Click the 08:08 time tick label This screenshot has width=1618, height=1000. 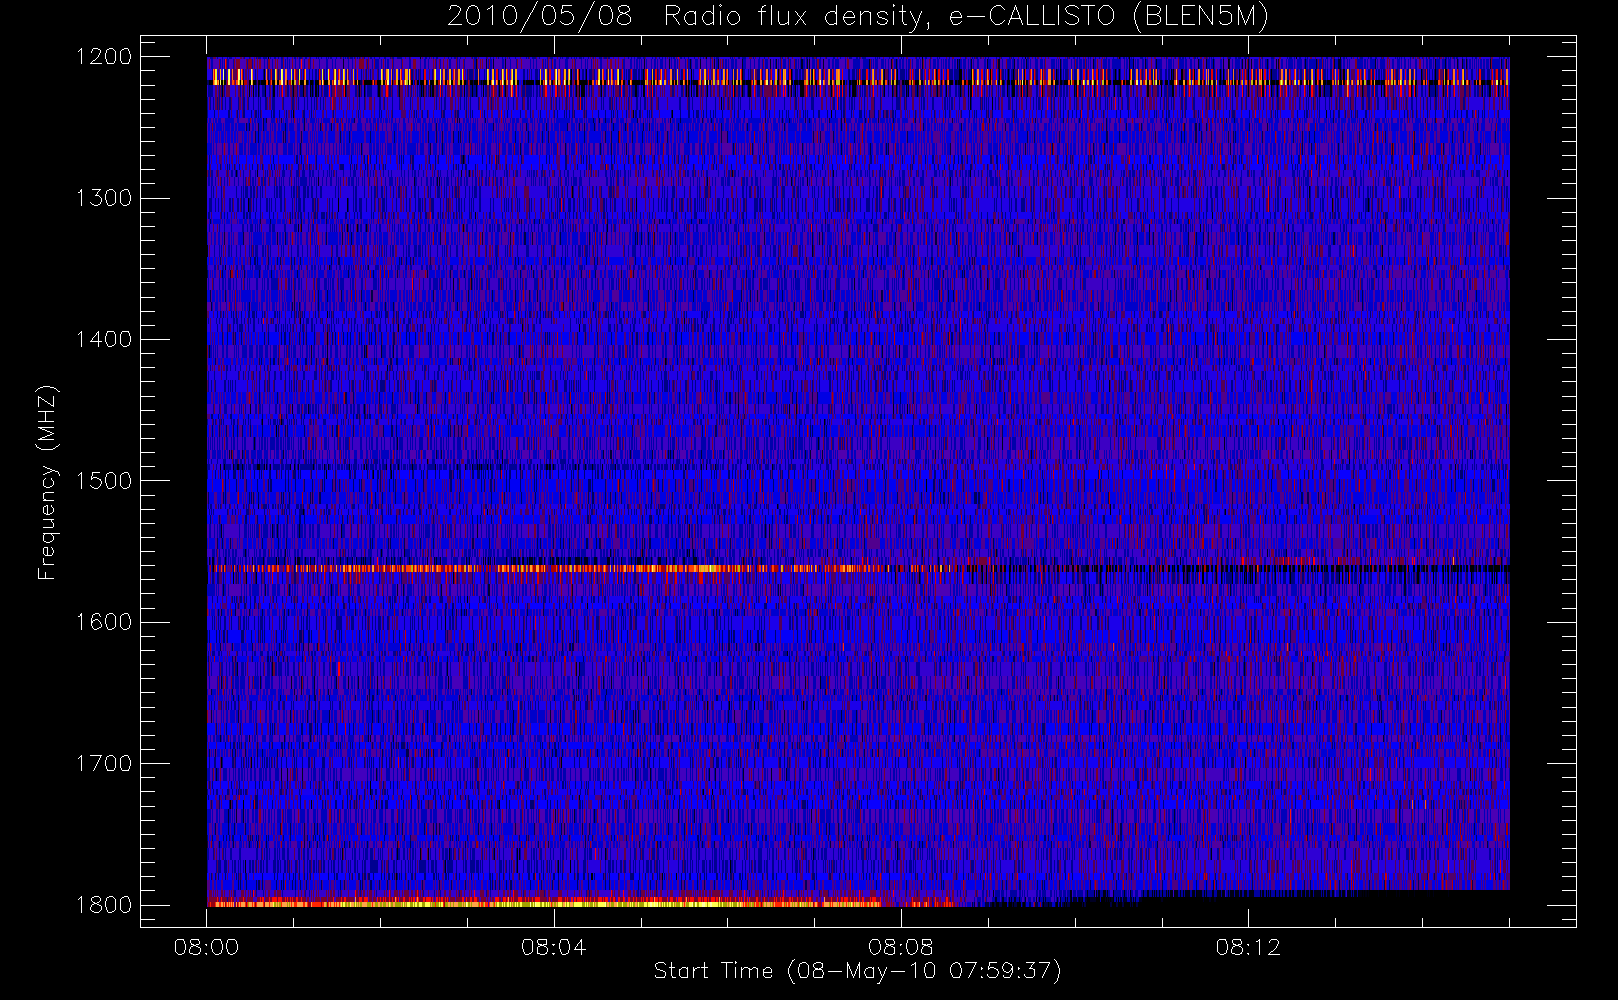pos(901,947)
